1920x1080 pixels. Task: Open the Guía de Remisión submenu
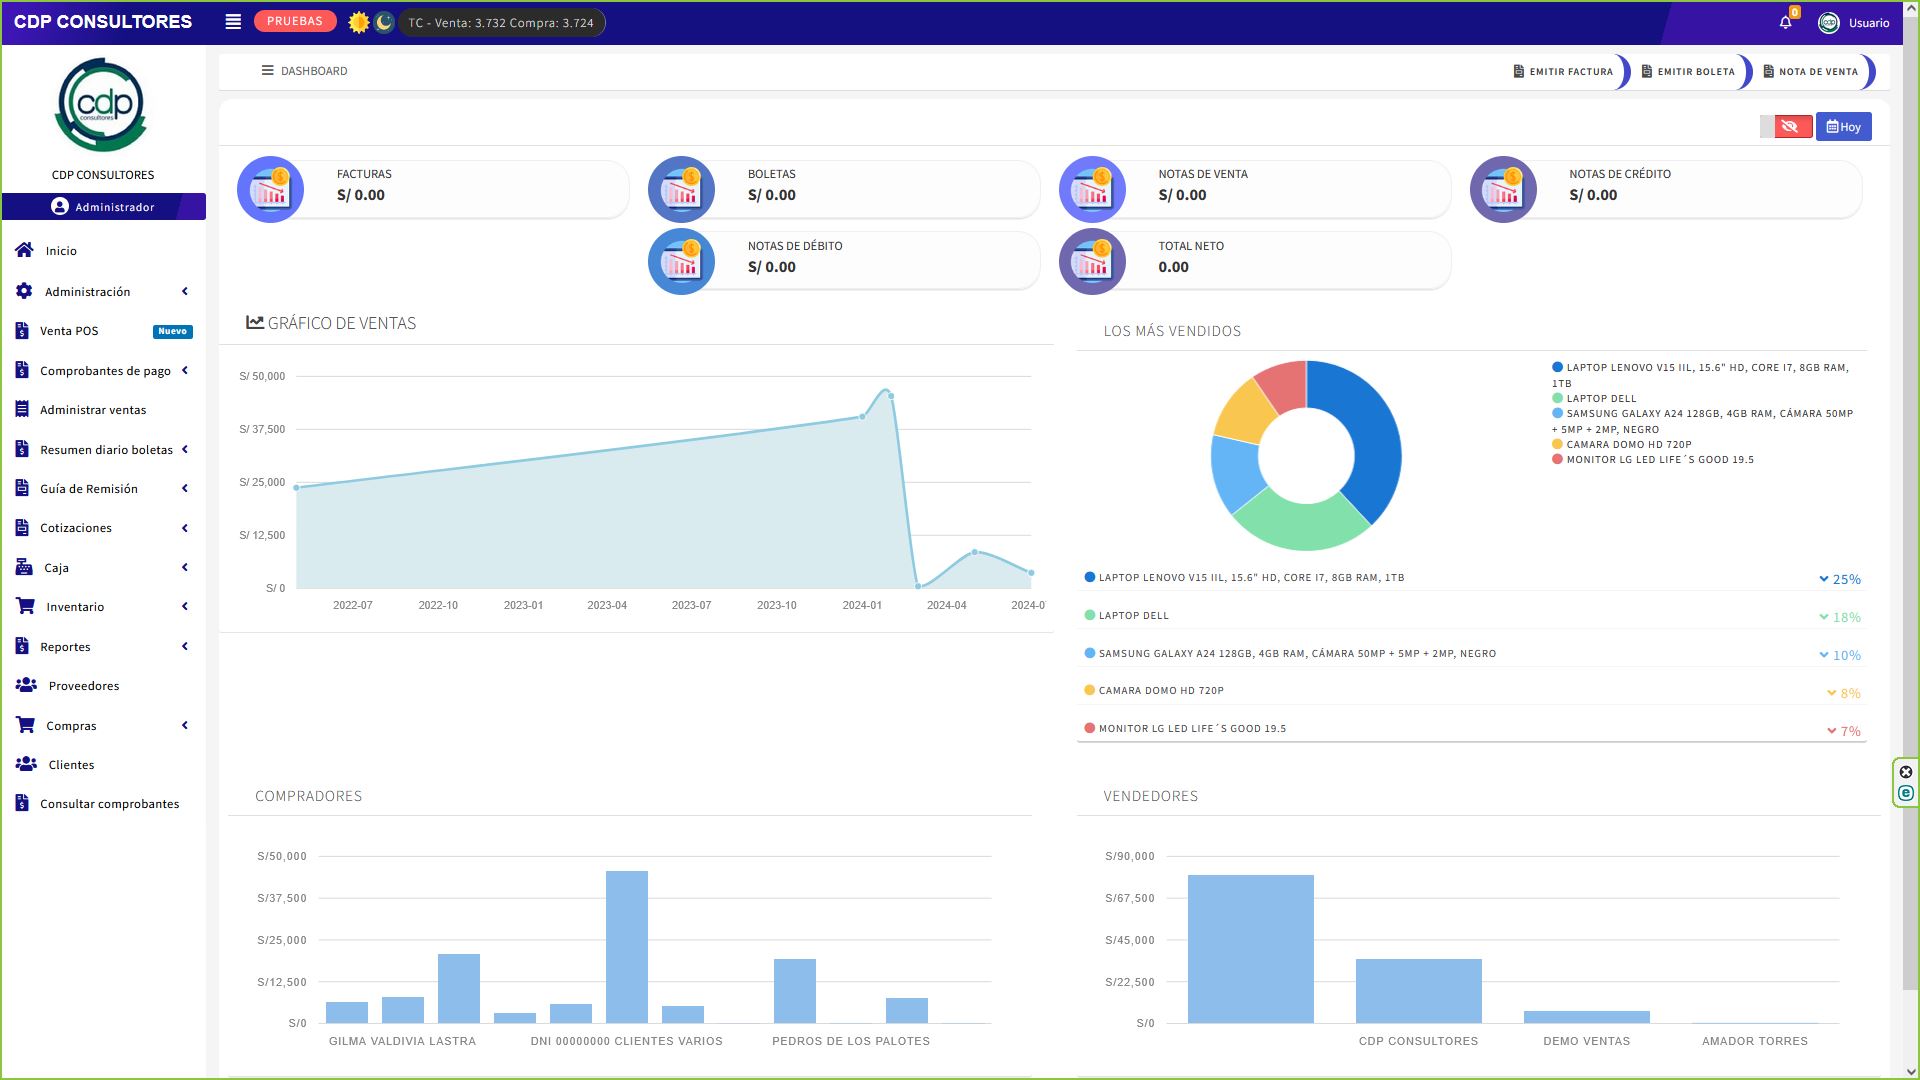[88, 488]
